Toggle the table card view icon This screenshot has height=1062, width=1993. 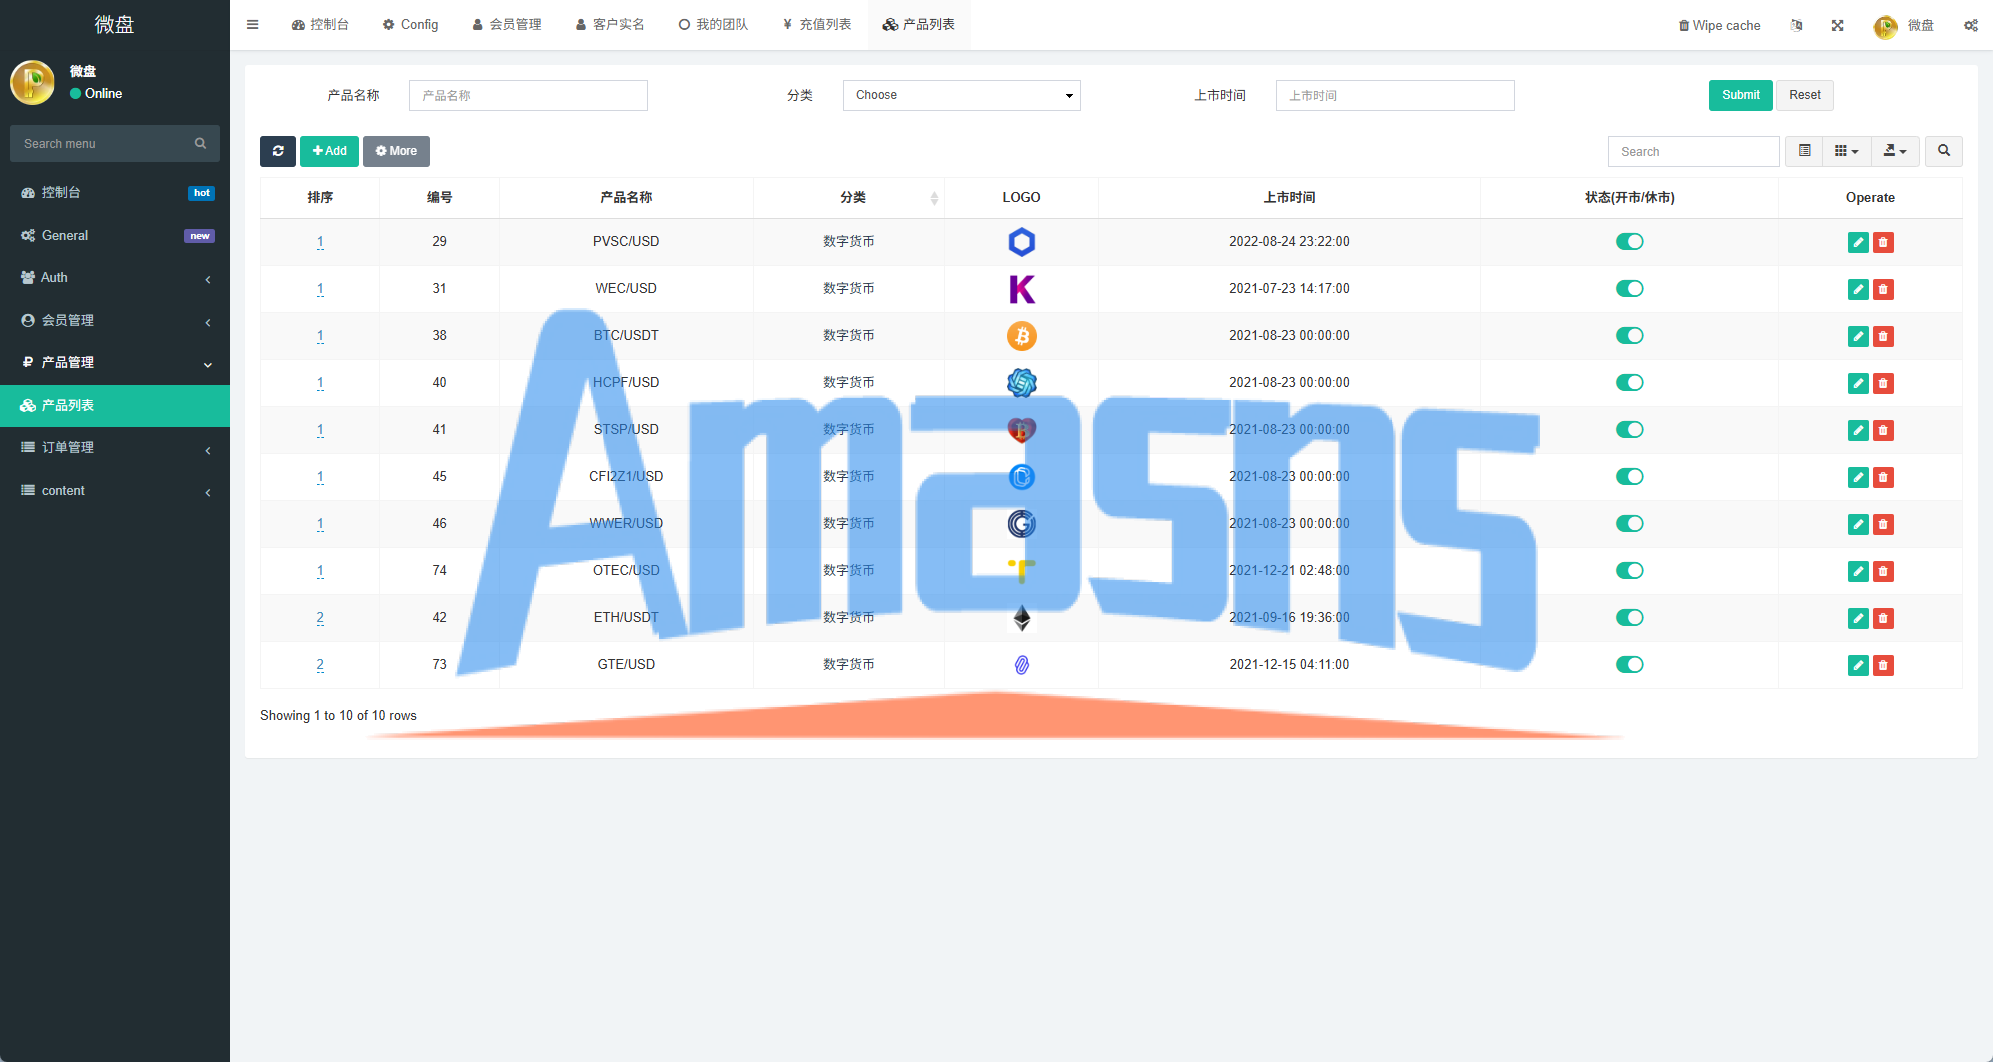click(1804, 151)
